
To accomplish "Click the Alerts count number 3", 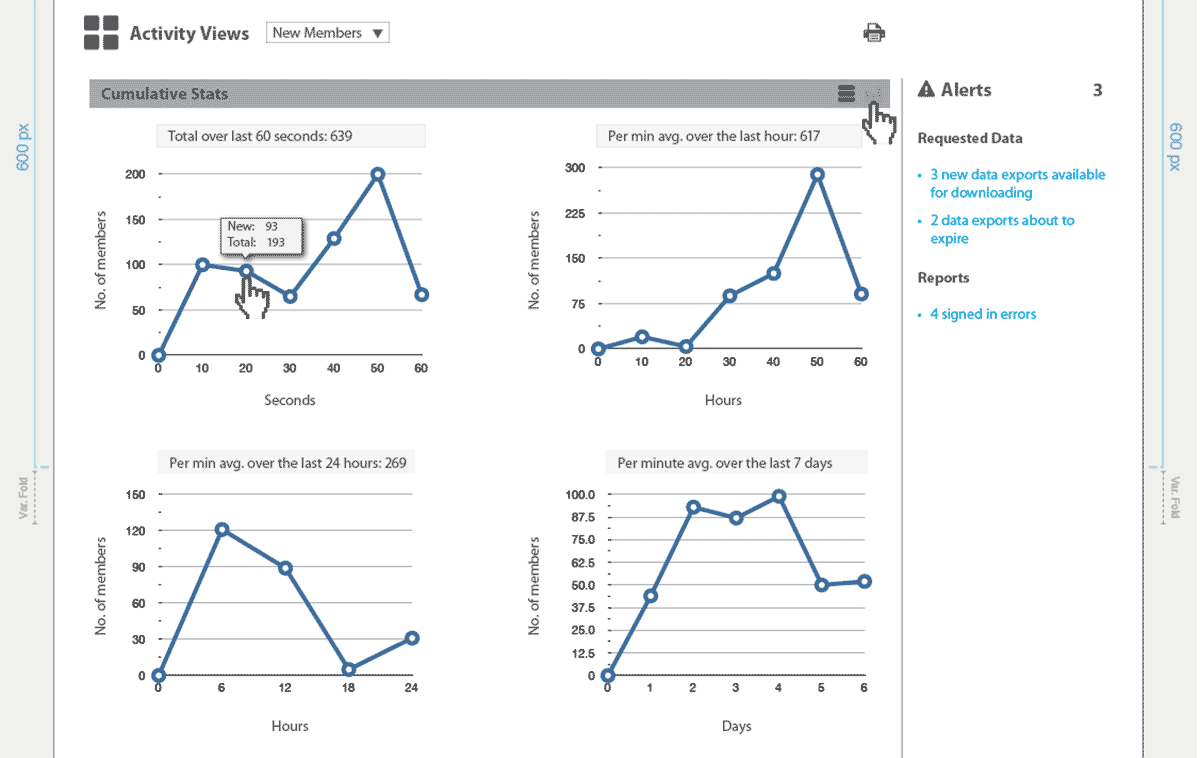I will tap(1097, 90).
